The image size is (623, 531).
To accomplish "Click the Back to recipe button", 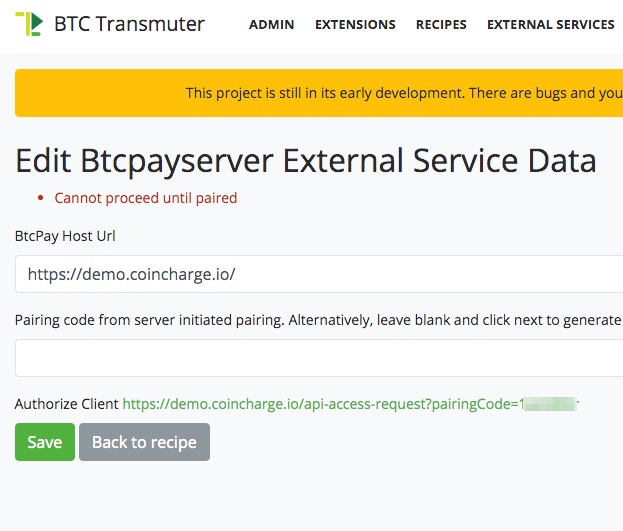I will (x=144, y=442).
